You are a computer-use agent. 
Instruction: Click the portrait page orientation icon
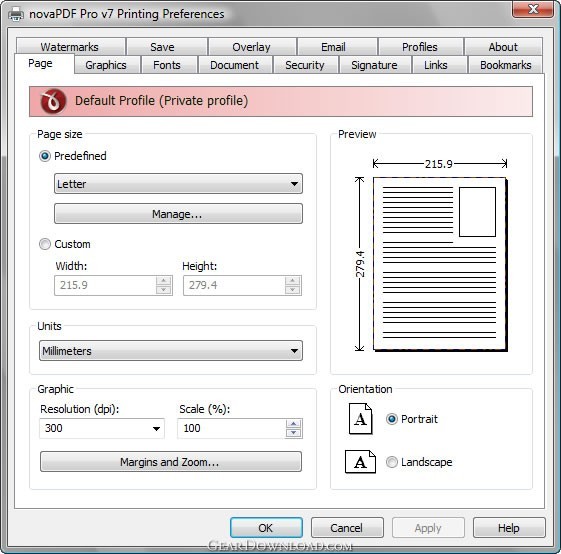[360, 419]
